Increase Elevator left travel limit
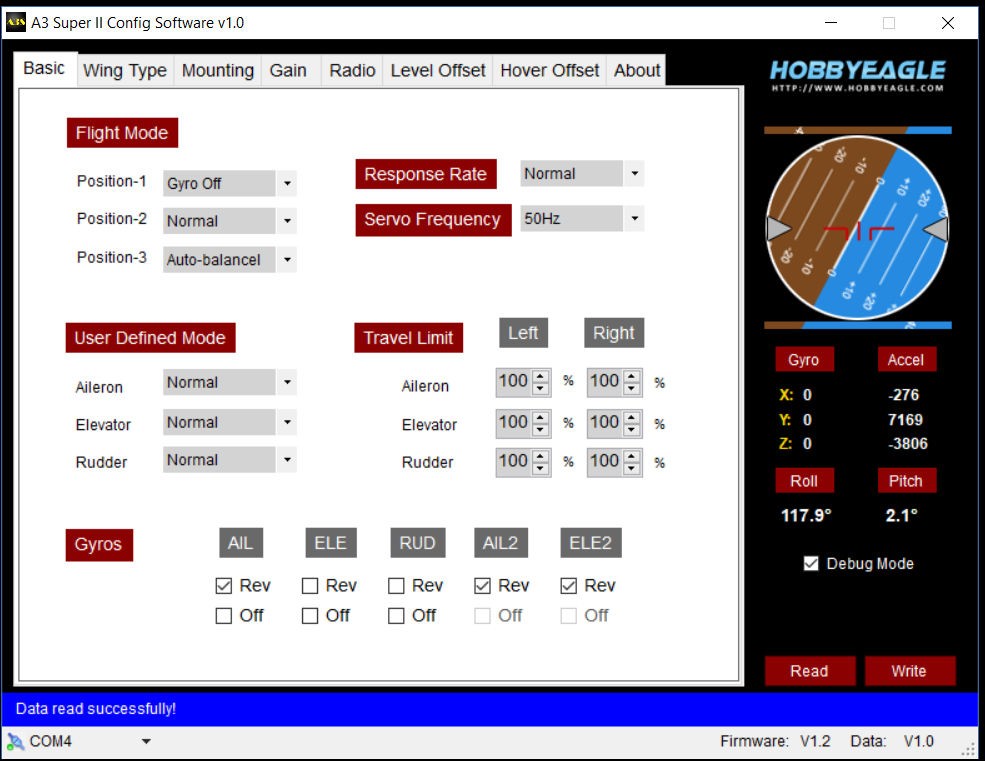This screenshot has height=761, width=985. coord(540,417)
